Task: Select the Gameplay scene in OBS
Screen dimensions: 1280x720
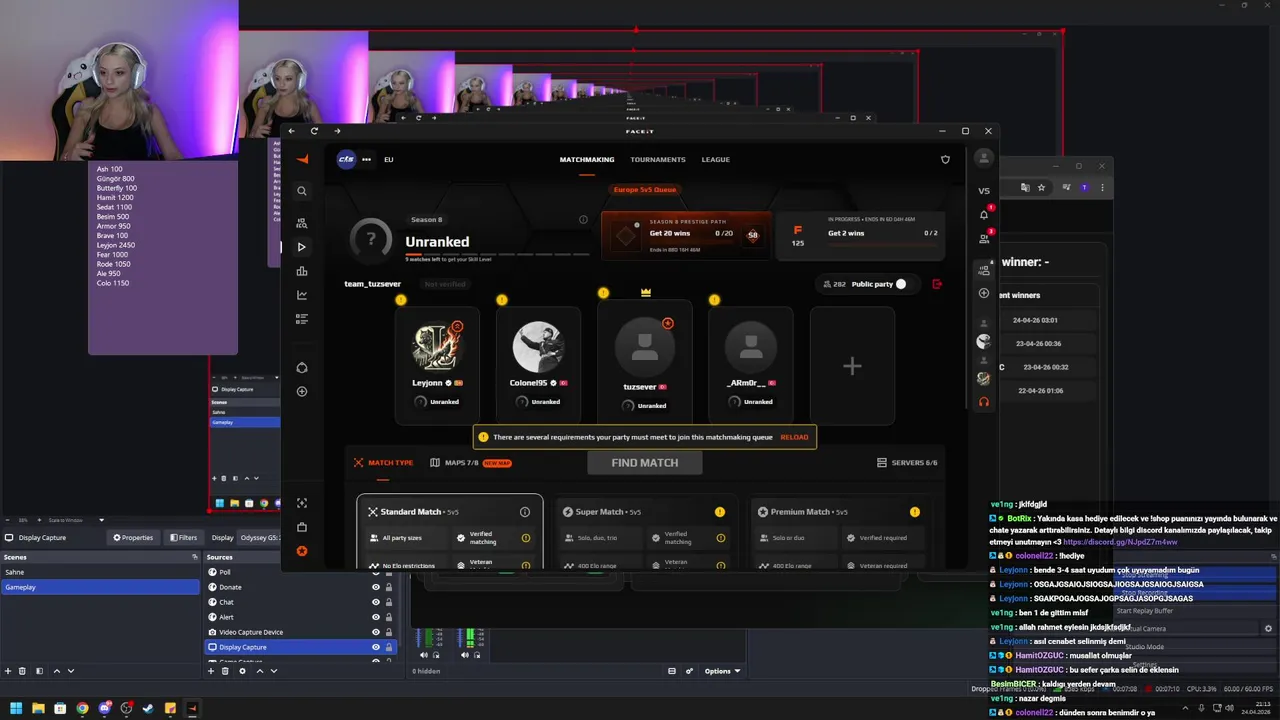Action: point(100,587)
